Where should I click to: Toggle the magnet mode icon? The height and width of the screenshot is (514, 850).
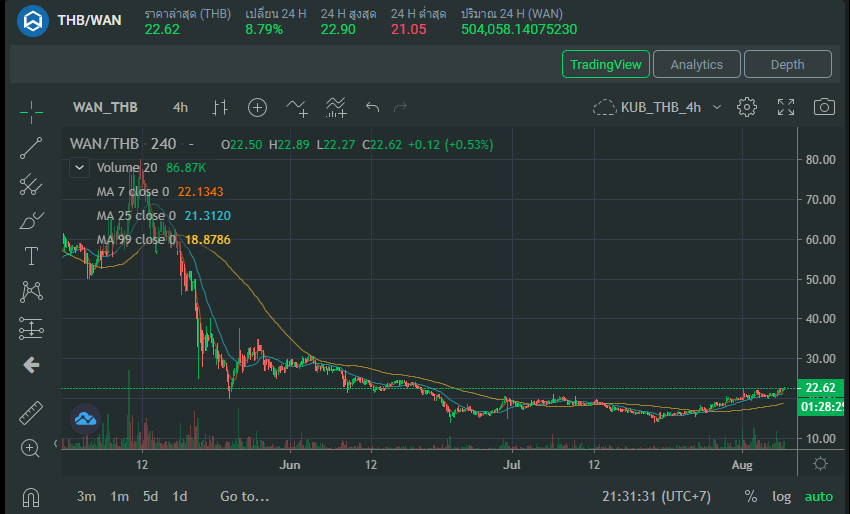pos(31,497)
